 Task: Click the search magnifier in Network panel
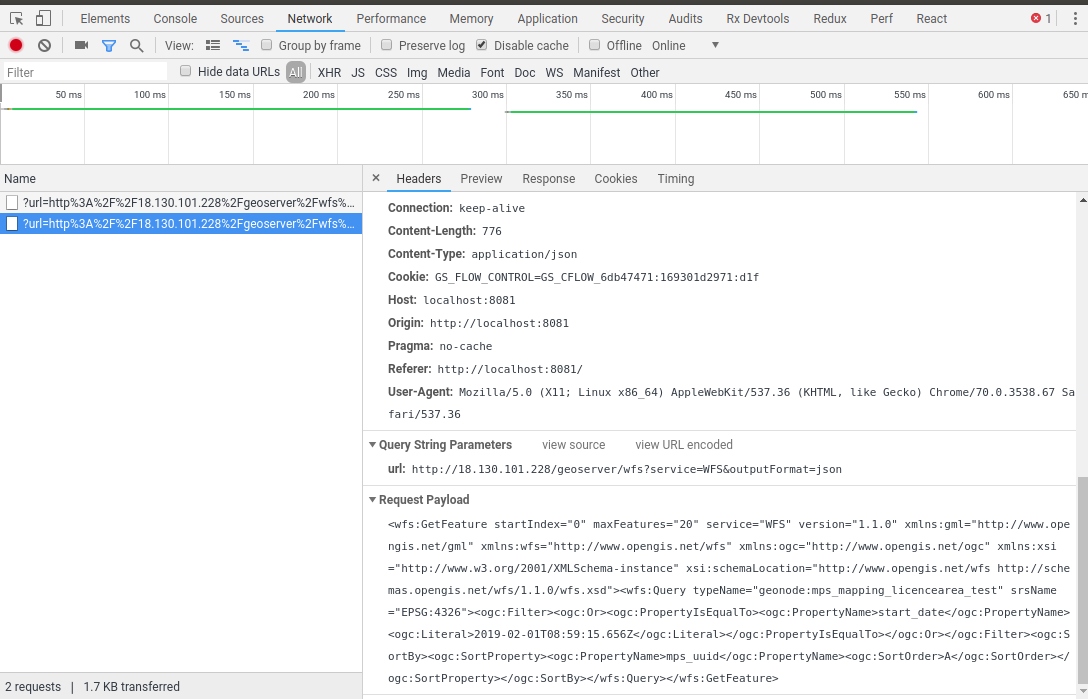(x=137, y=45)
